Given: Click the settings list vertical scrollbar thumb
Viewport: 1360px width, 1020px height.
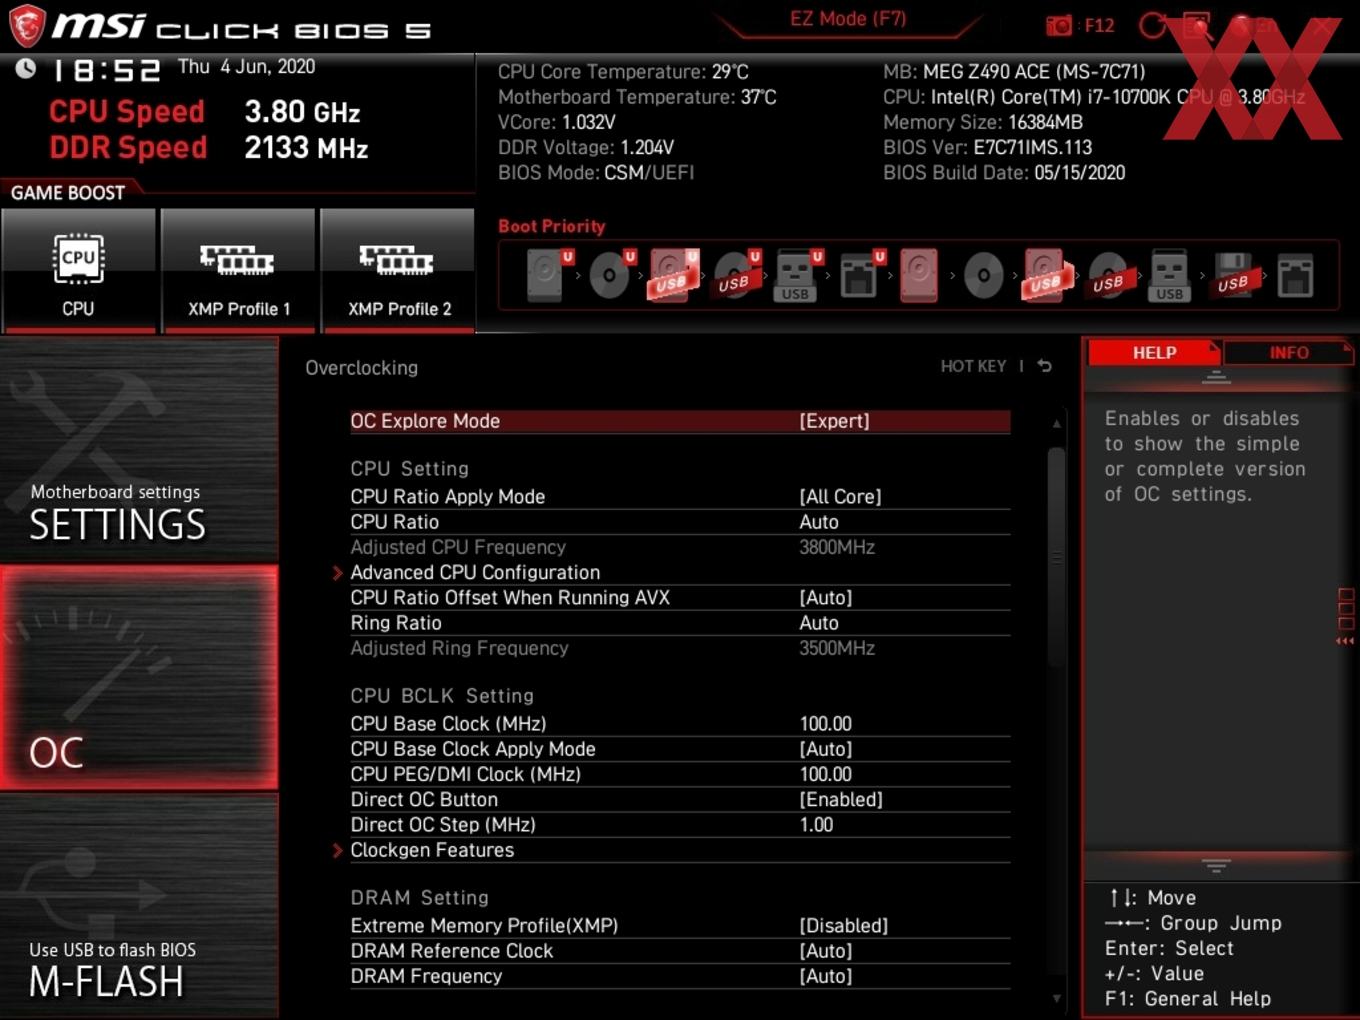Looking at the screenshot, I should [1056, 556].
